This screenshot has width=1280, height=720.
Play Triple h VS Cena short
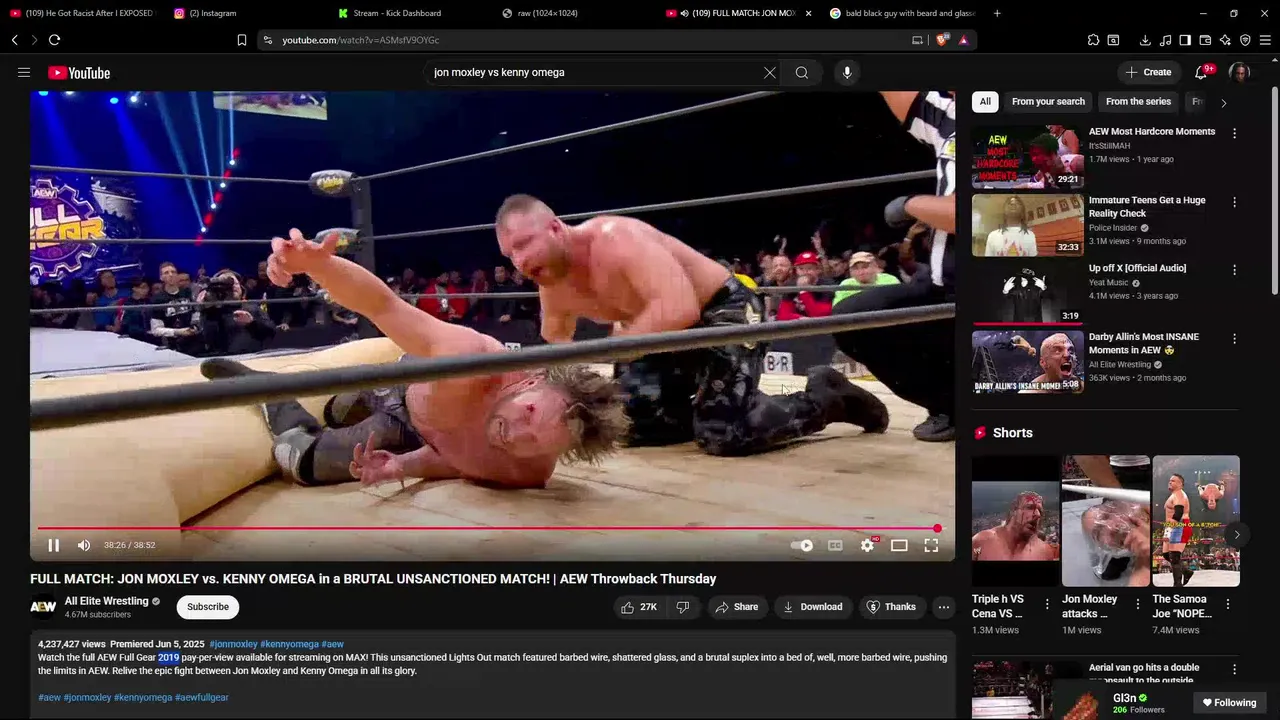coord(1015,521)
